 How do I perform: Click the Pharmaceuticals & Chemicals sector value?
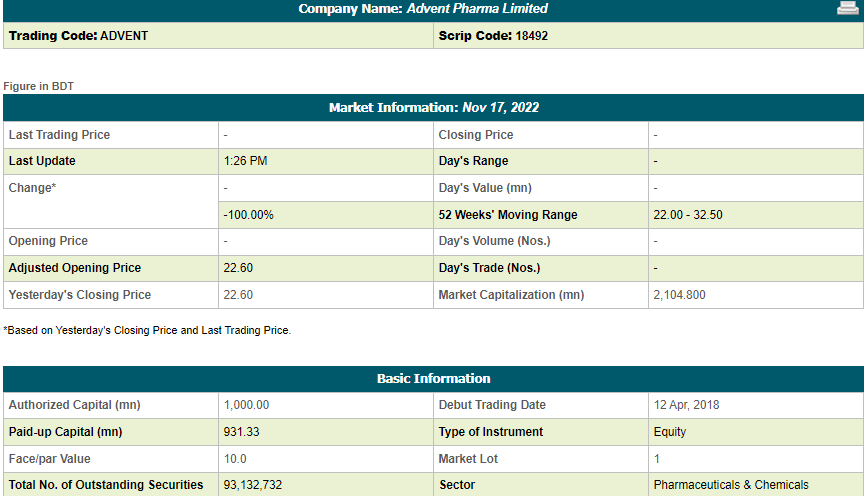click(x=731, y=485)
